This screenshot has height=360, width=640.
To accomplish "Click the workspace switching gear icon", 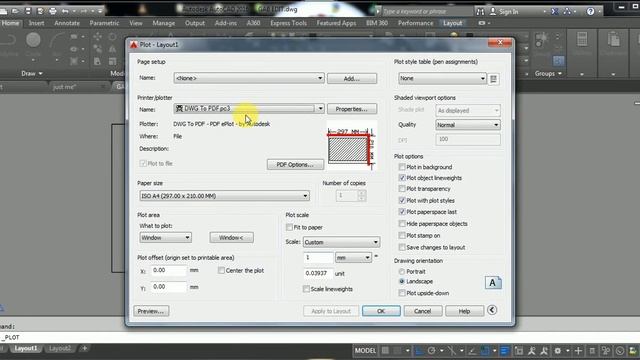I will pos(558,350).
